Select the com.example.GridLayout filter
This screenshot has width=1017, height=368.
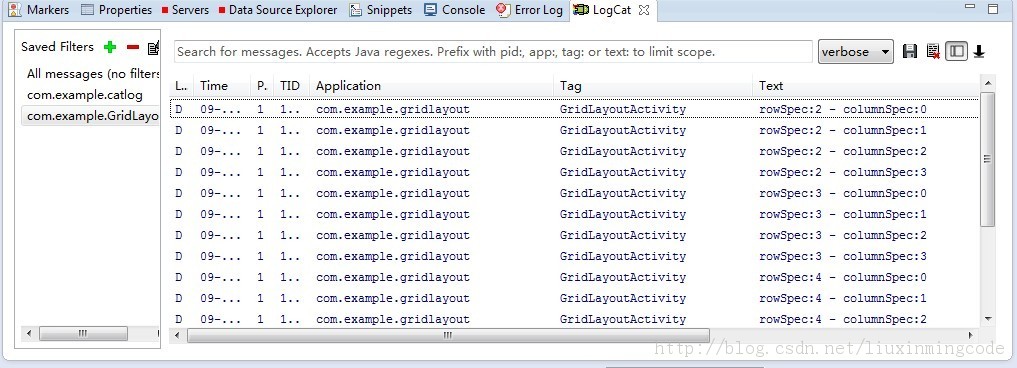tap(91, 116)
